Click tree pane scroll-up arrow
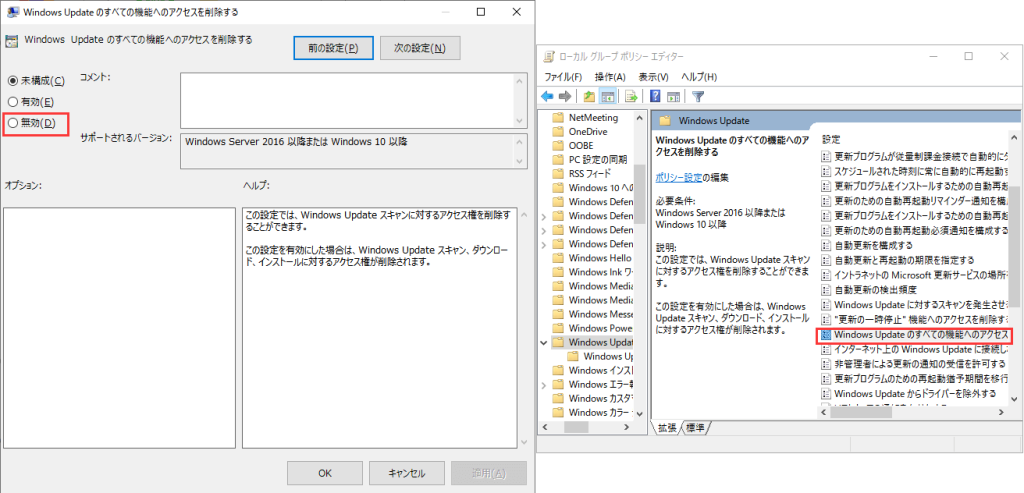The height and width of the screenshot is (493, 1024). point(639,117)
